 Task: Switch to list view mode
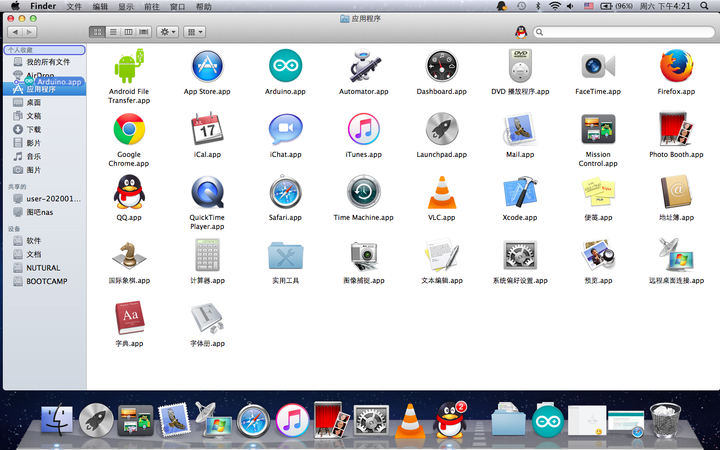pyautogui.click(x=113, y=32)
